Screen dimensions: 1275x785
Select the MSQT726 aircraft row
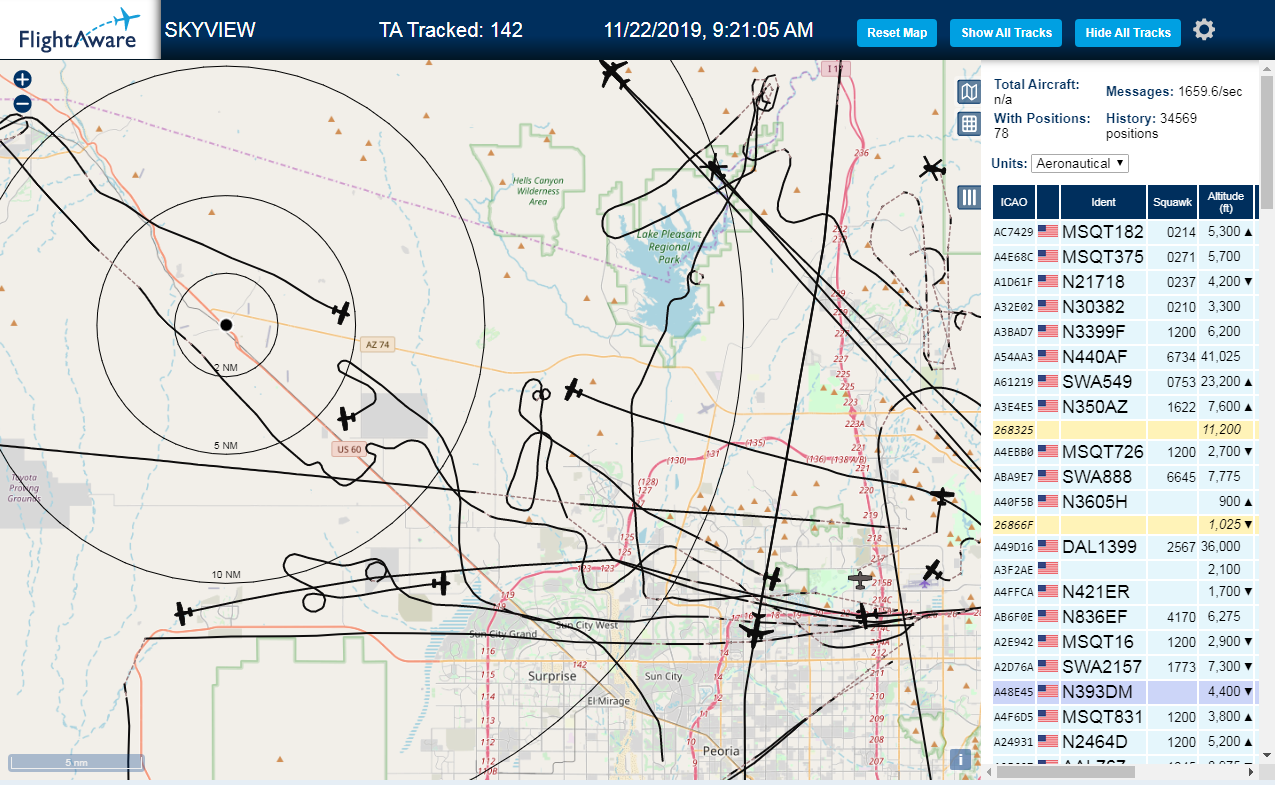pyautogui.click(x=1125, y=451)
